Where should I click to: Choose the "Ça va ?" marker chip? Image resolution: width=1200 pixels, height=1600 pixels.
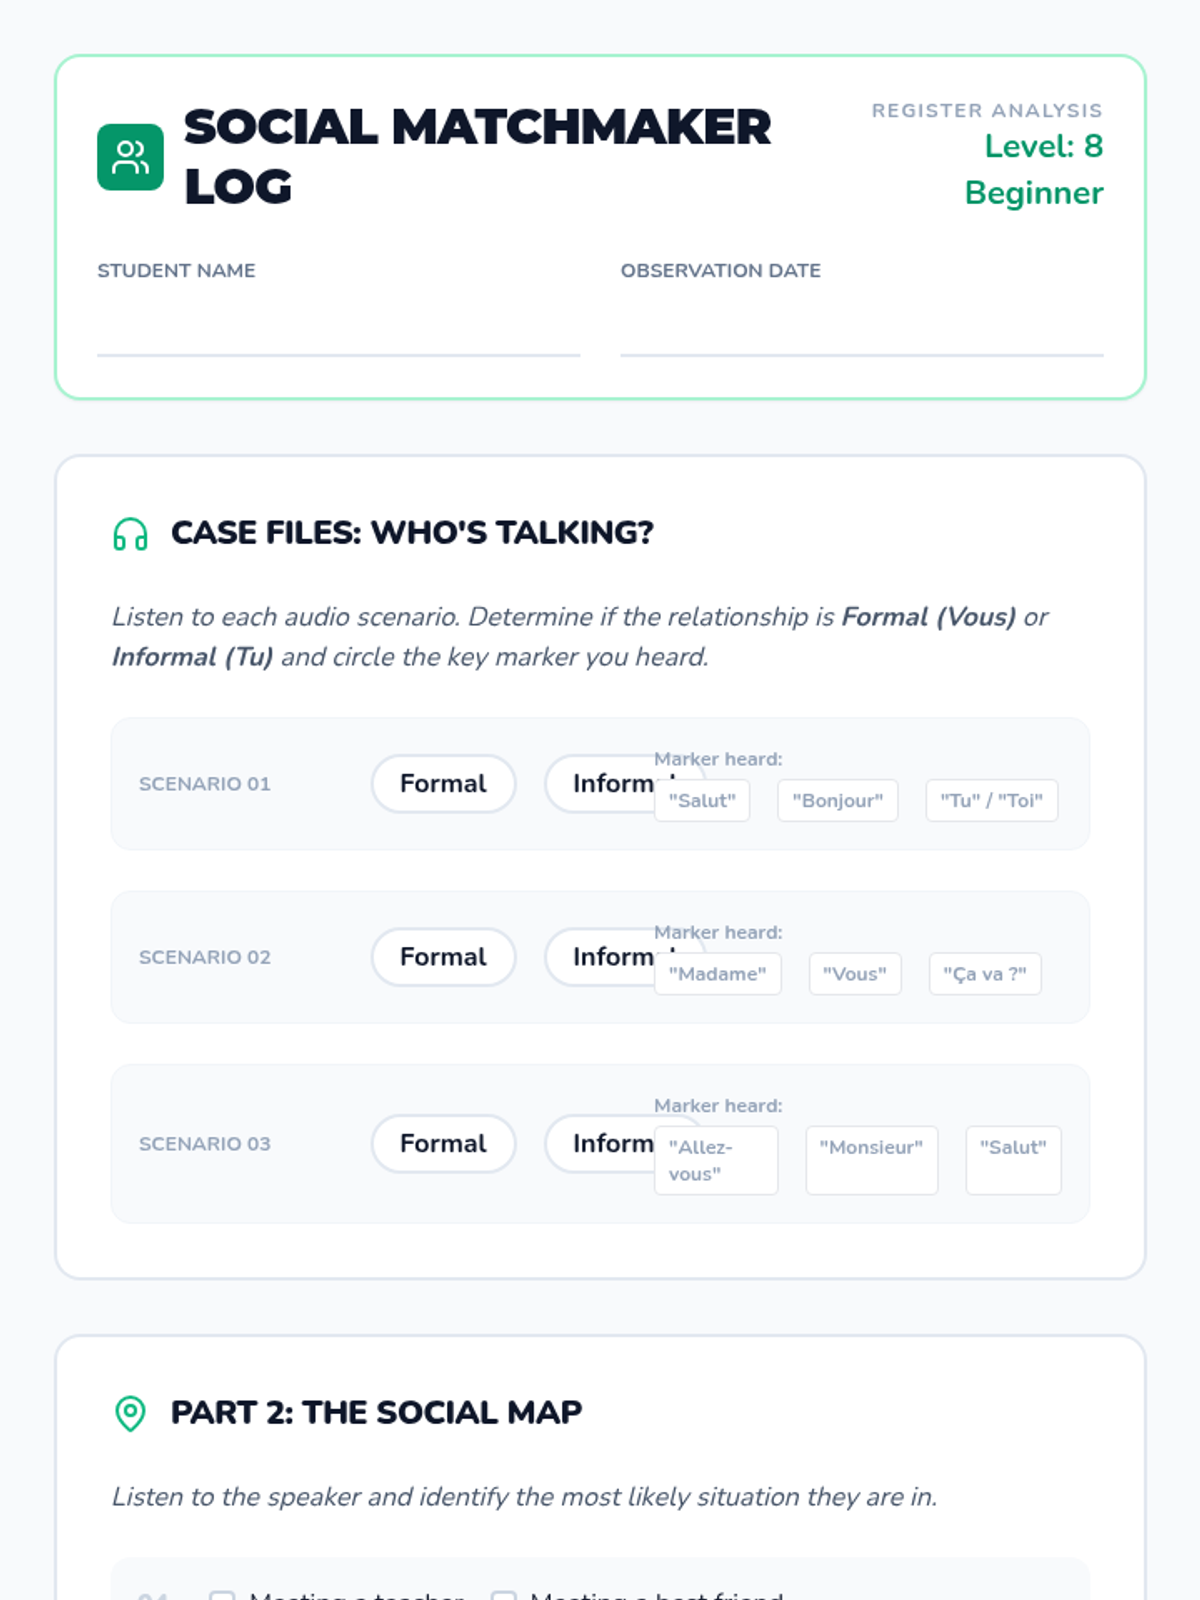(x=985, y=974)
